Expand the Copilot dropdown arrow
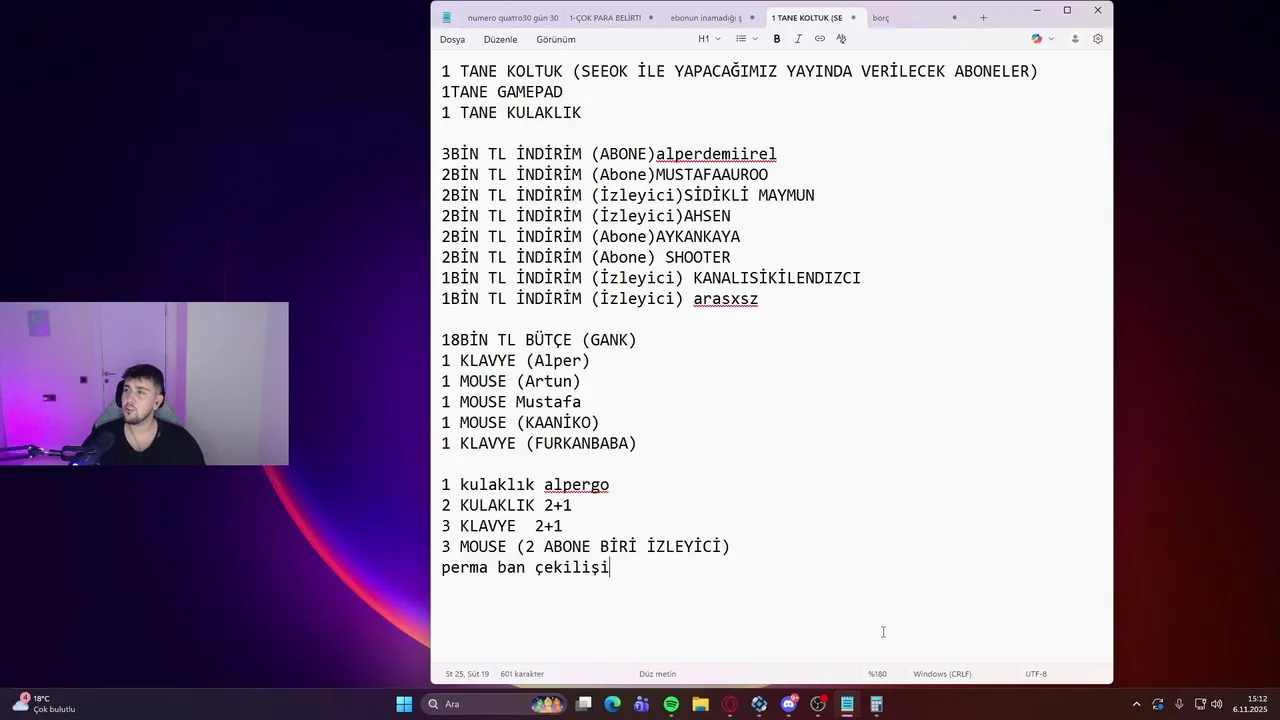The width and height of the screenshot is (1280, 720). pyautogui.click(x=1051, y=39)
